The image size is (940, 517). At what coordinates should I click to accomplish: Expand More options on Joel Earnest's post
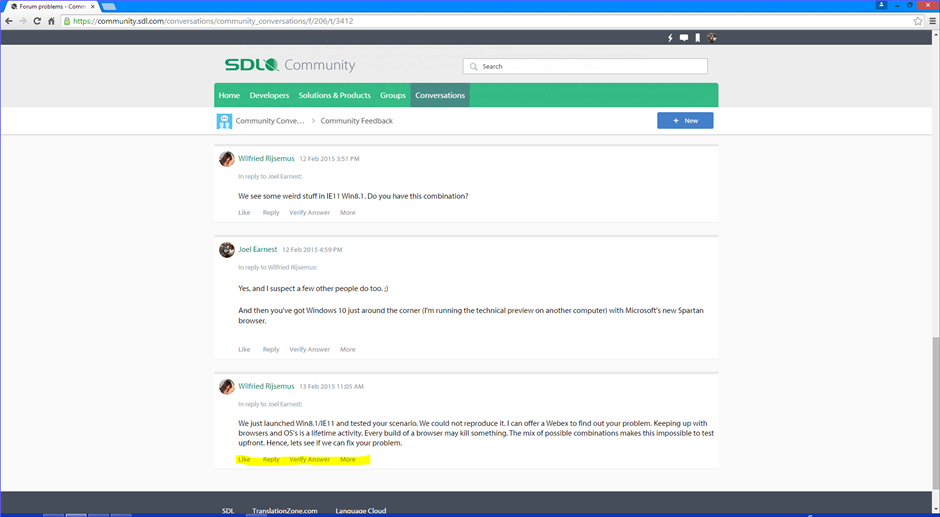(347, 350)
